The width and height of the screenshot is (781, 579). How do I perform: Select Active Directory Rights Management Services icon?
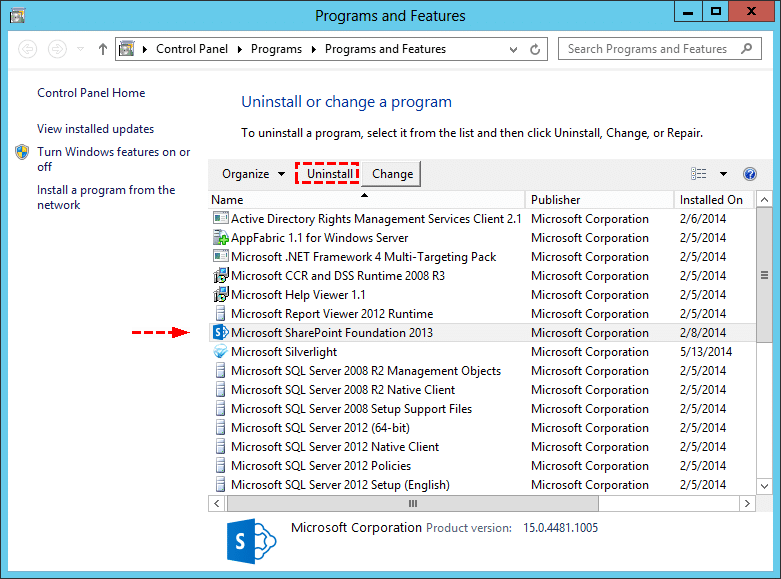click(221, 218)
